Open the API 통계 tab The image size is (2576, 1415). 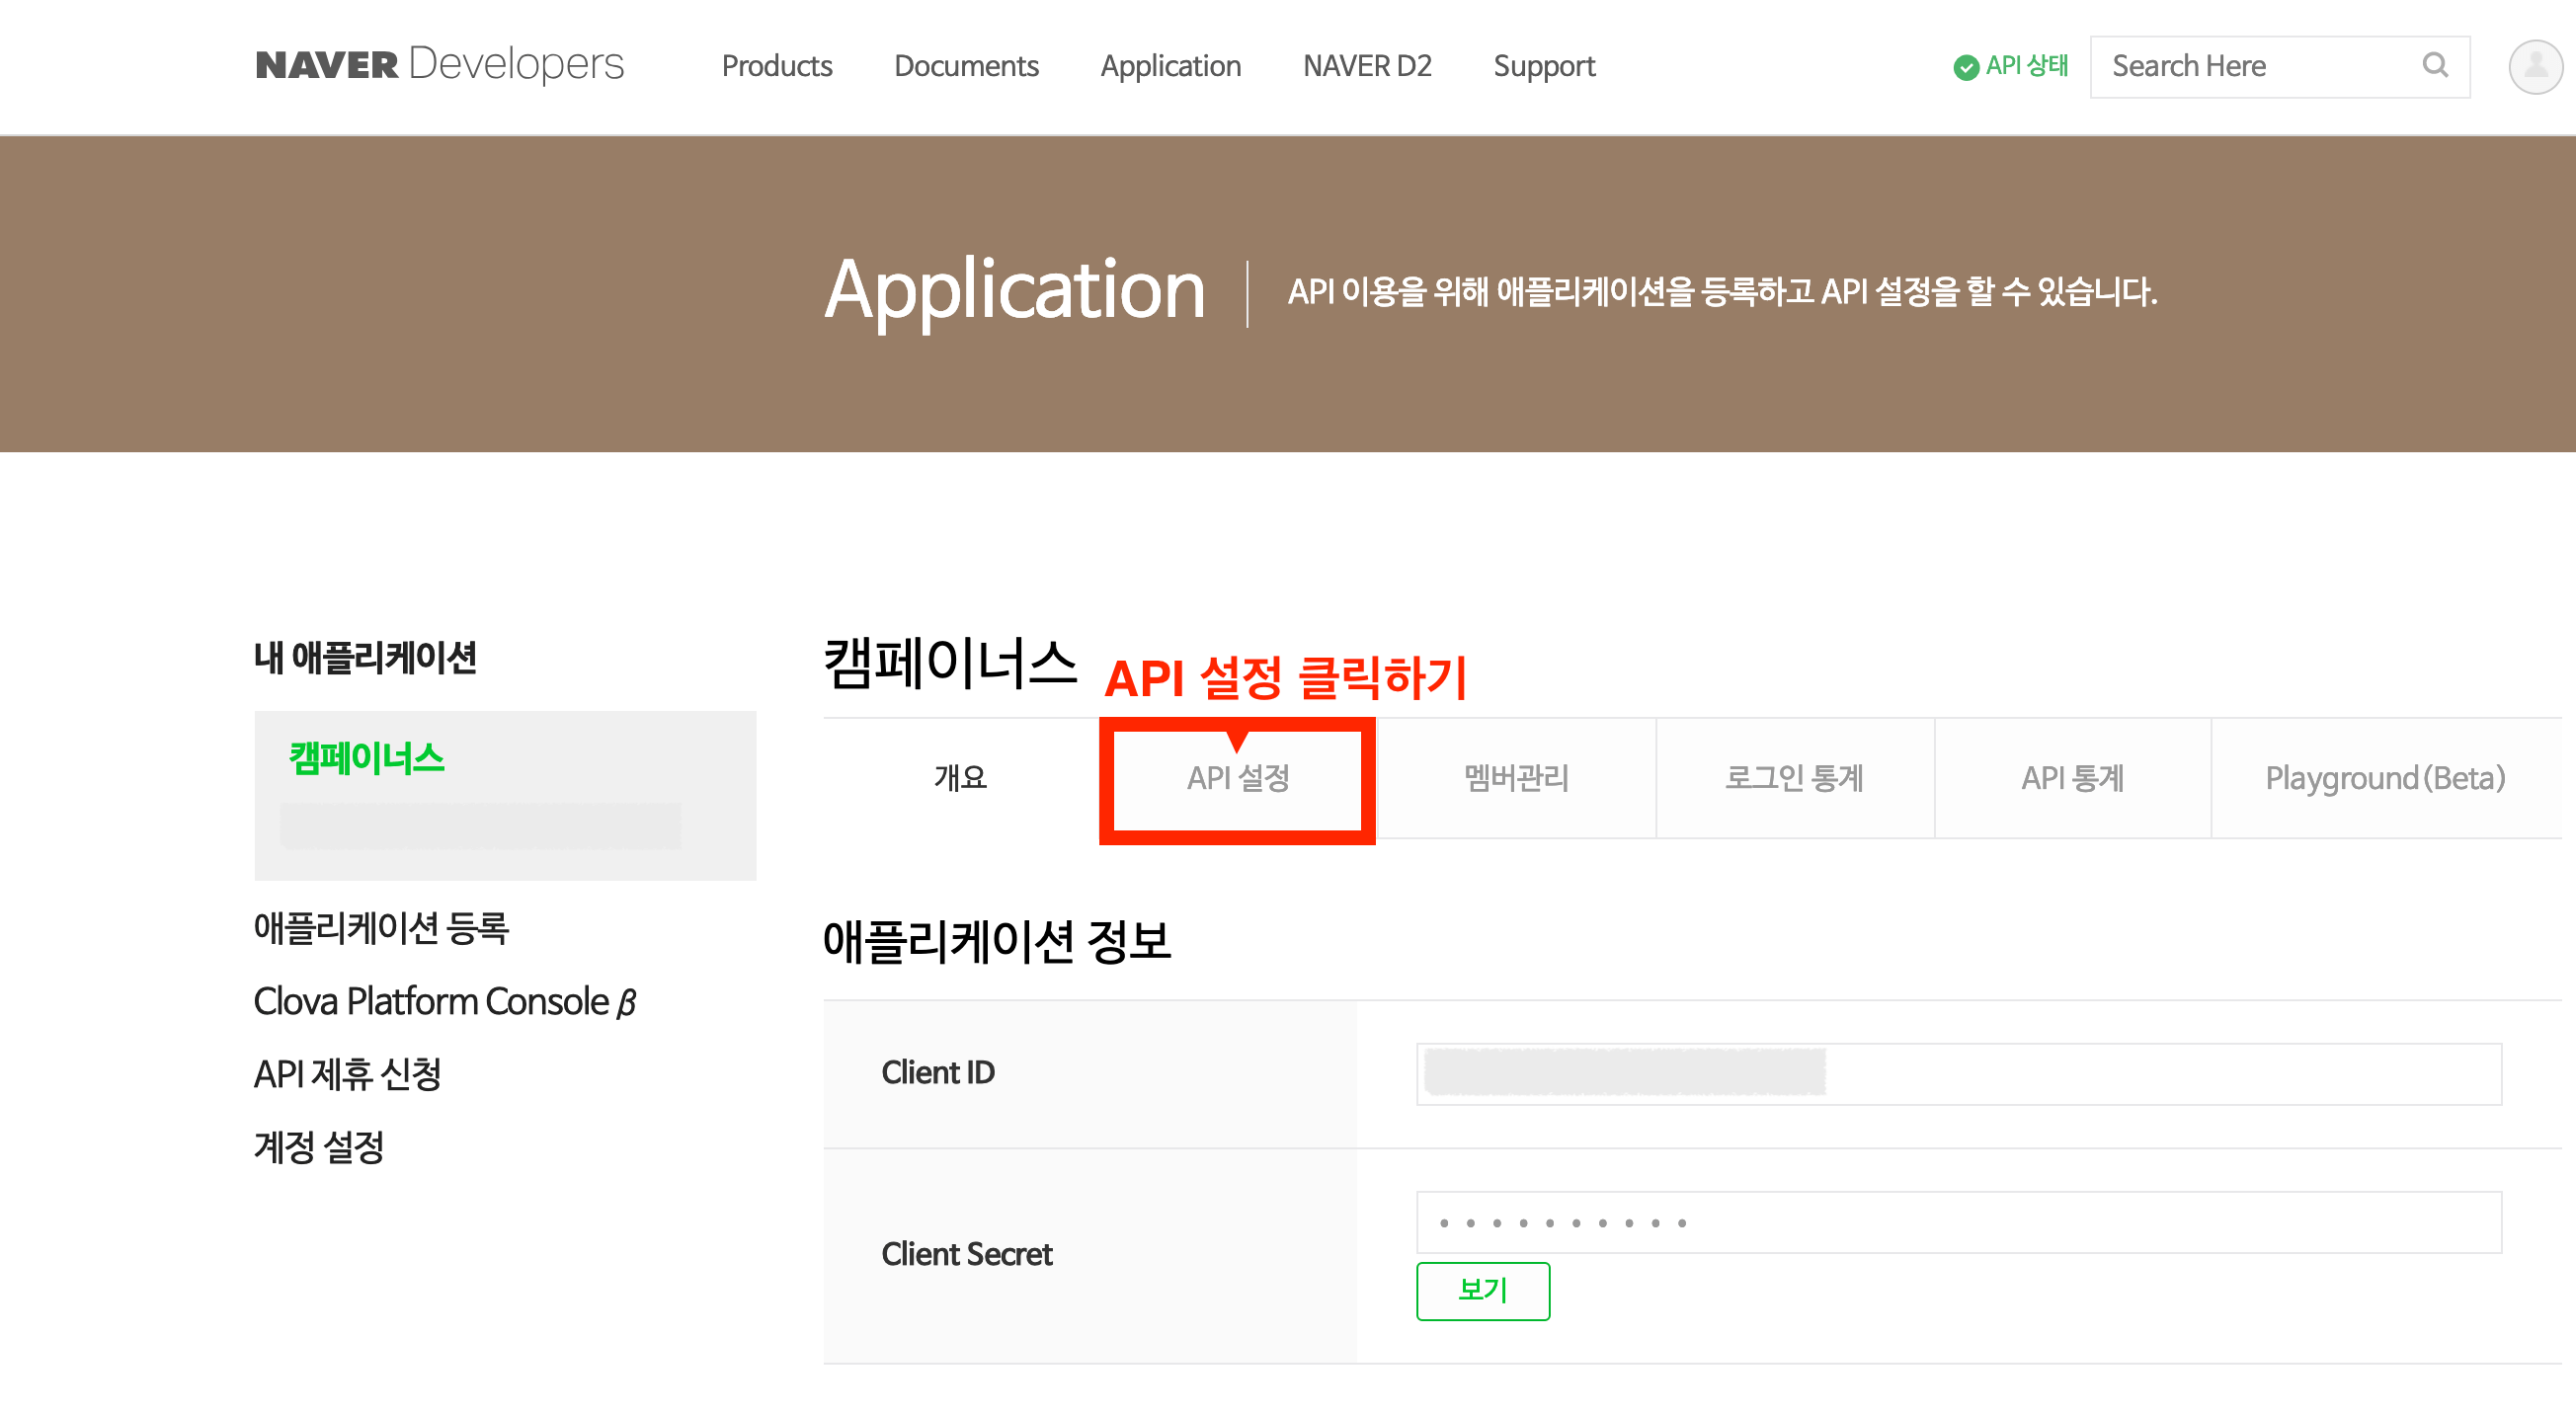click(2072, 777)
